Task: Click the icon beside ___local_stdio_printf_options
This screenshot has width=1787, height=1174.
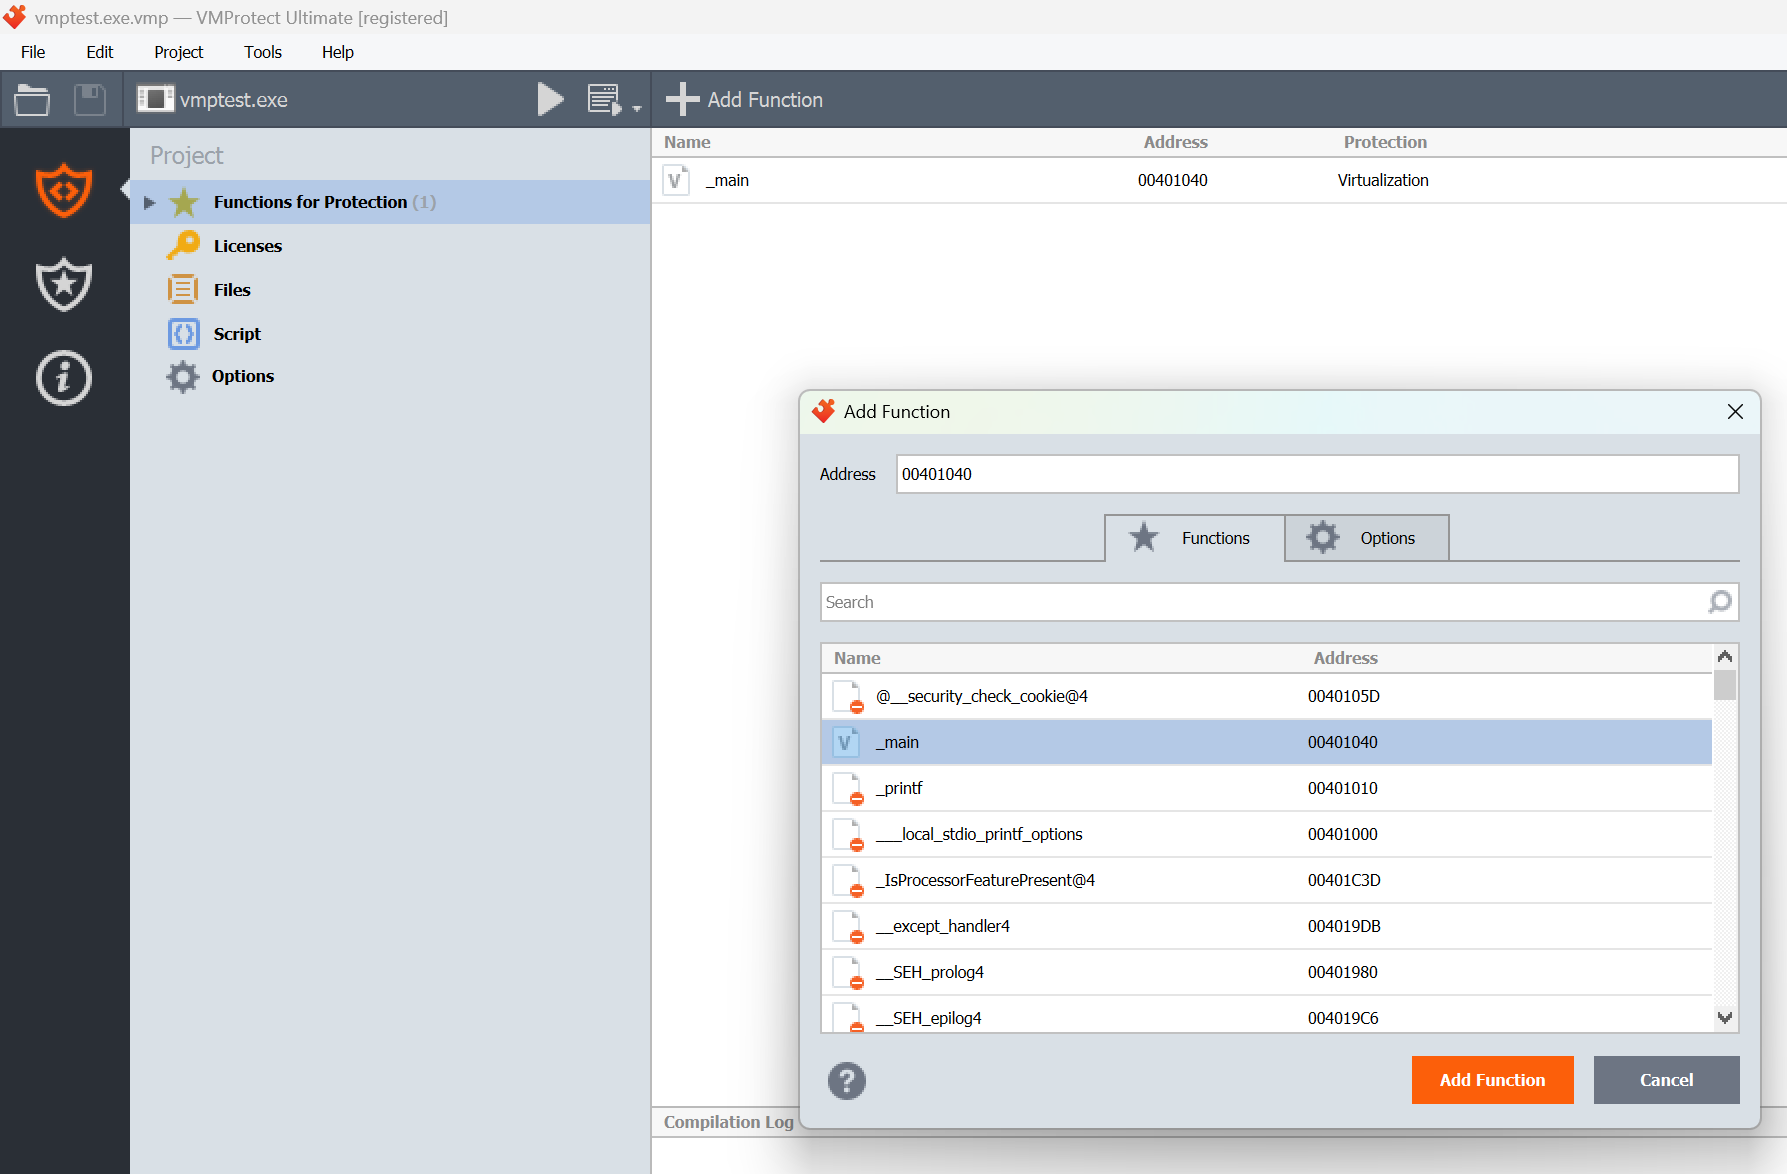Action: point(848,835)
